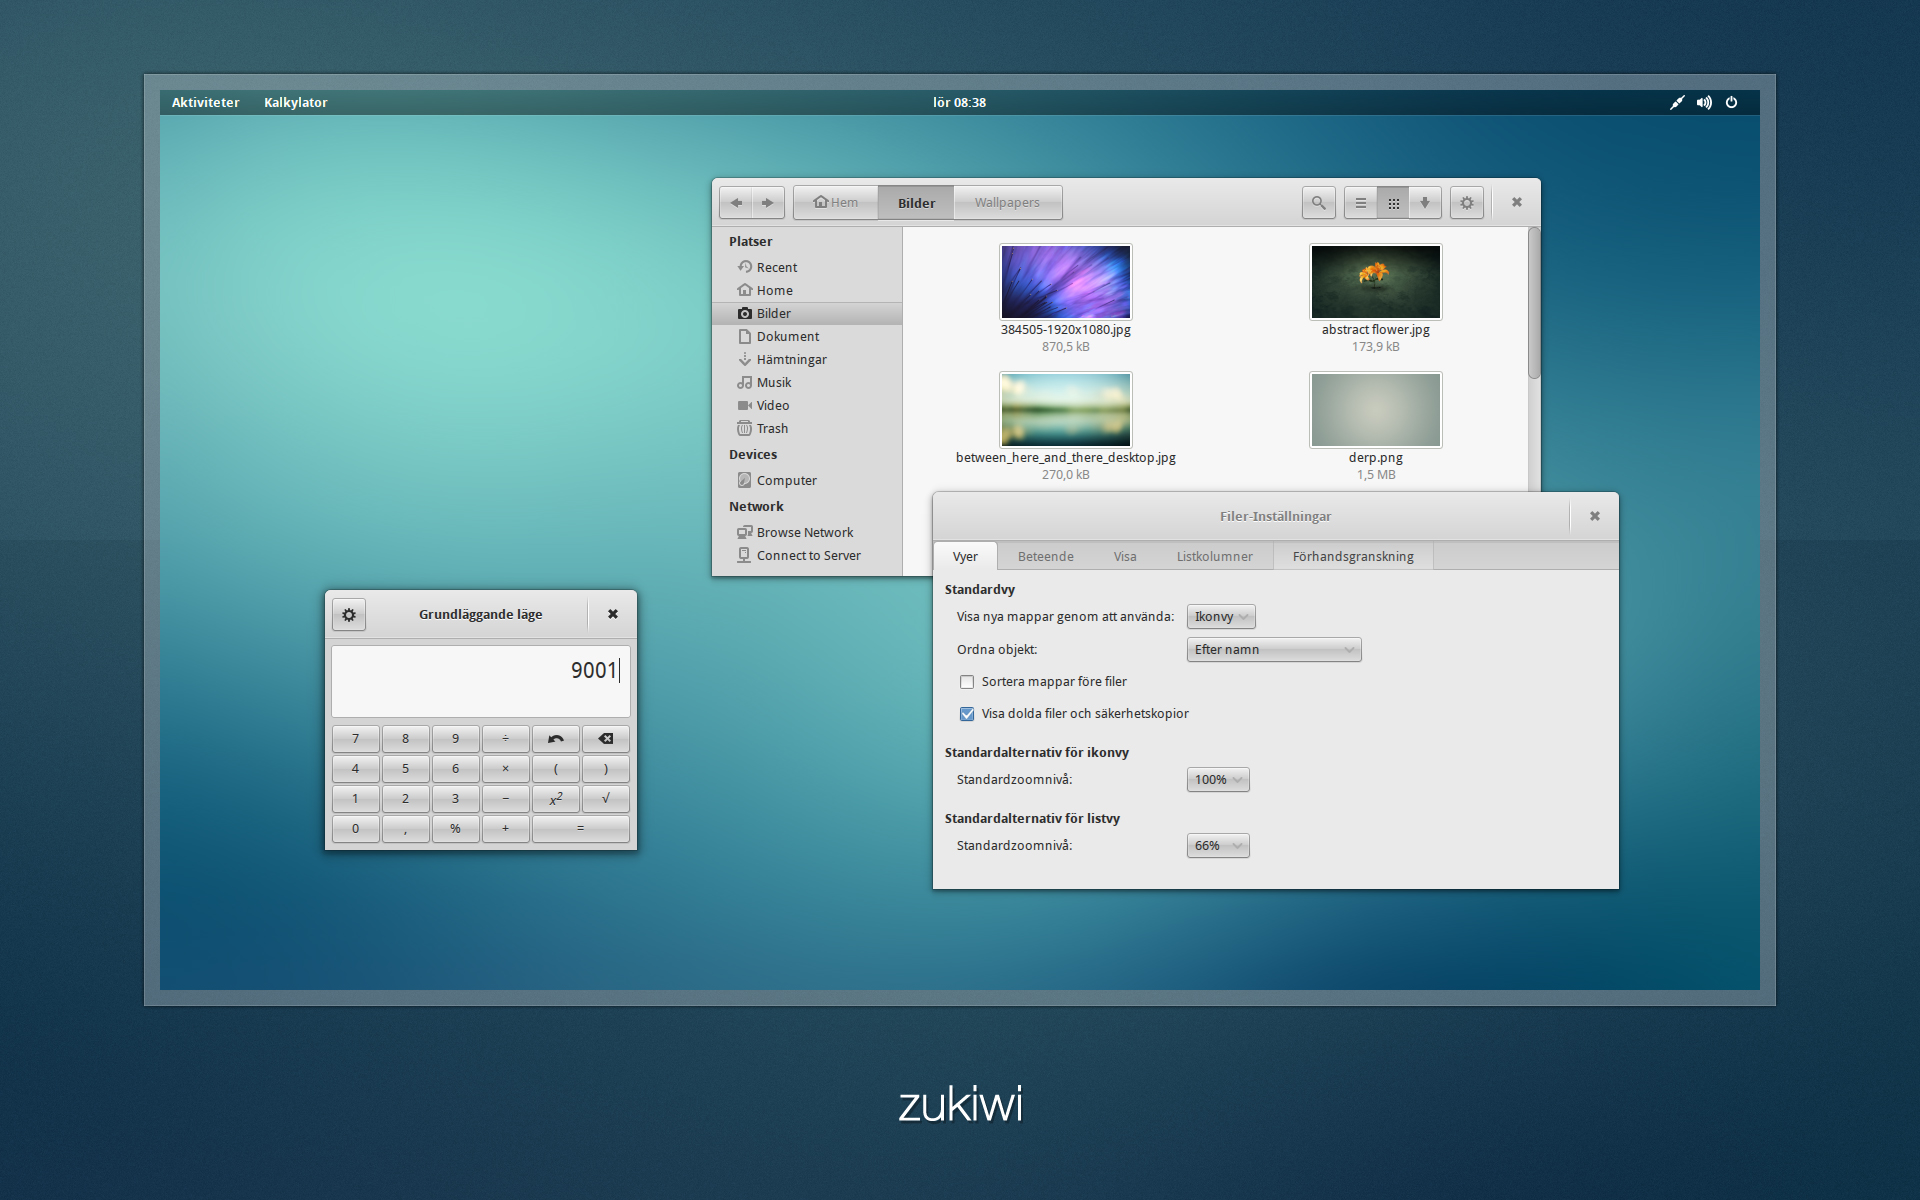Open the sort order arrow in Files toolbar
The width and height of the screenshot is (1920, 1200).
1425,202
